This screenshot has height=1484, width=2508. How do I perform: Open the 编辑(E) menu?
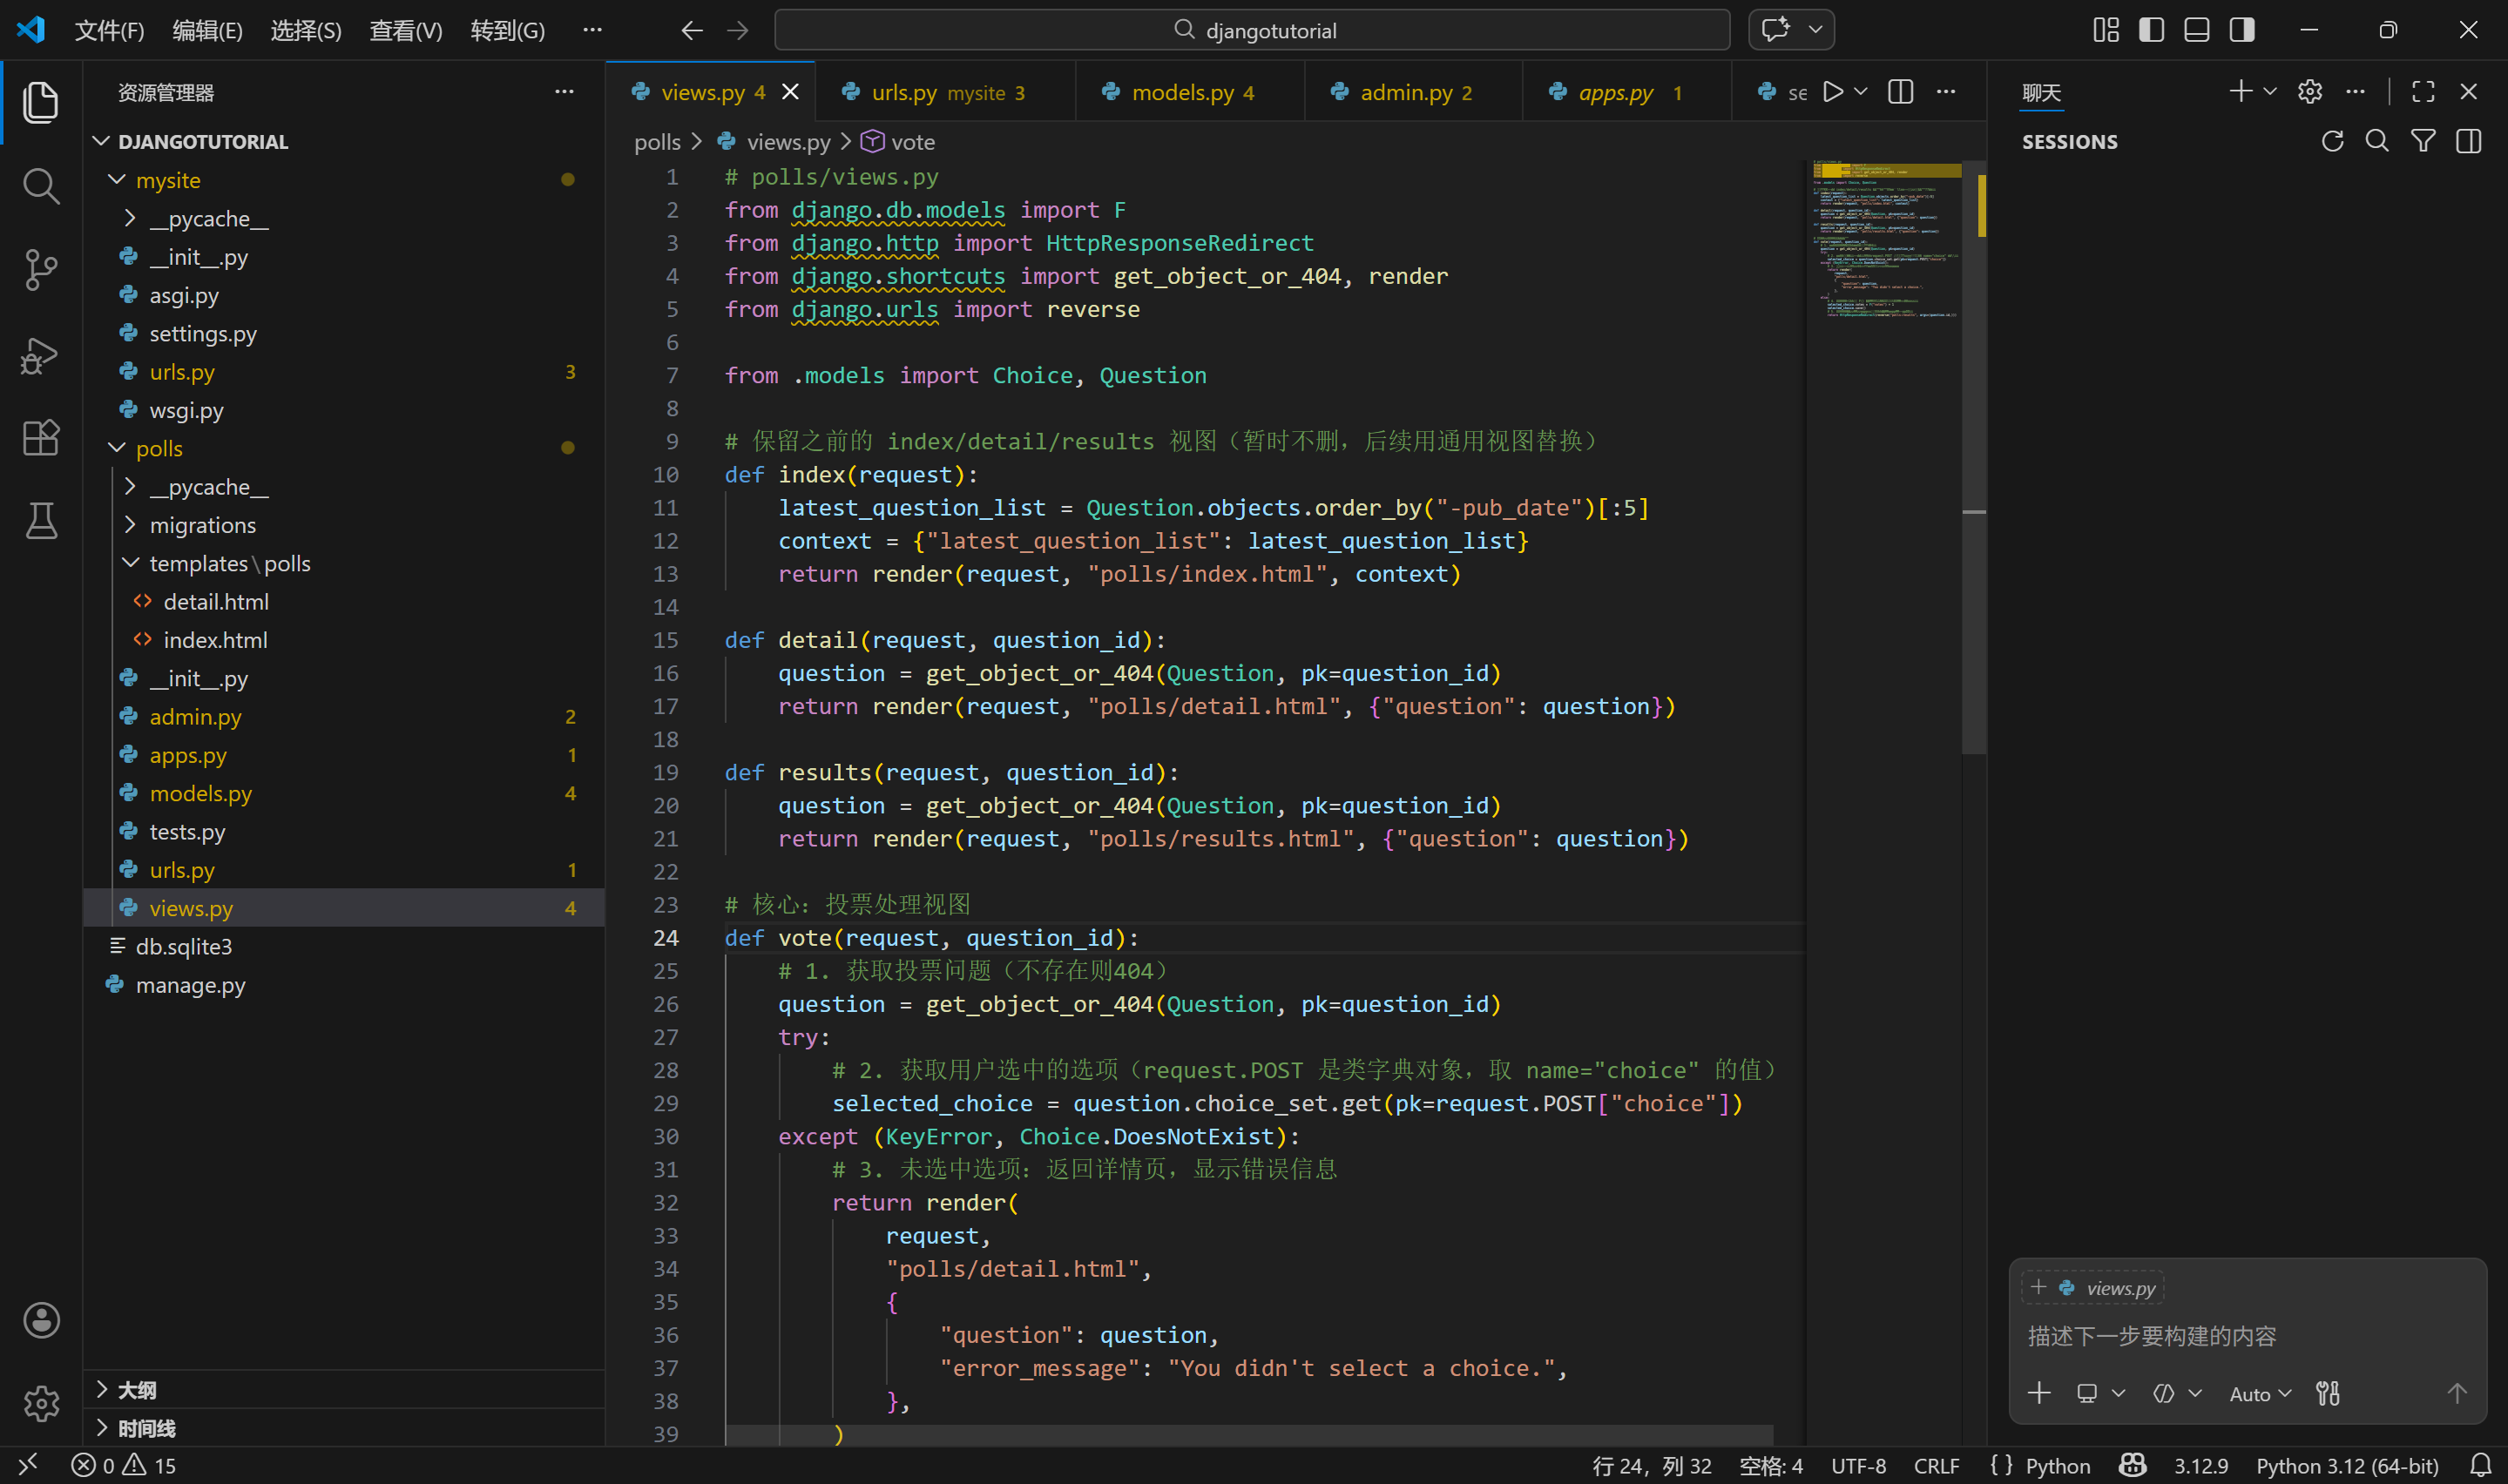207,30
